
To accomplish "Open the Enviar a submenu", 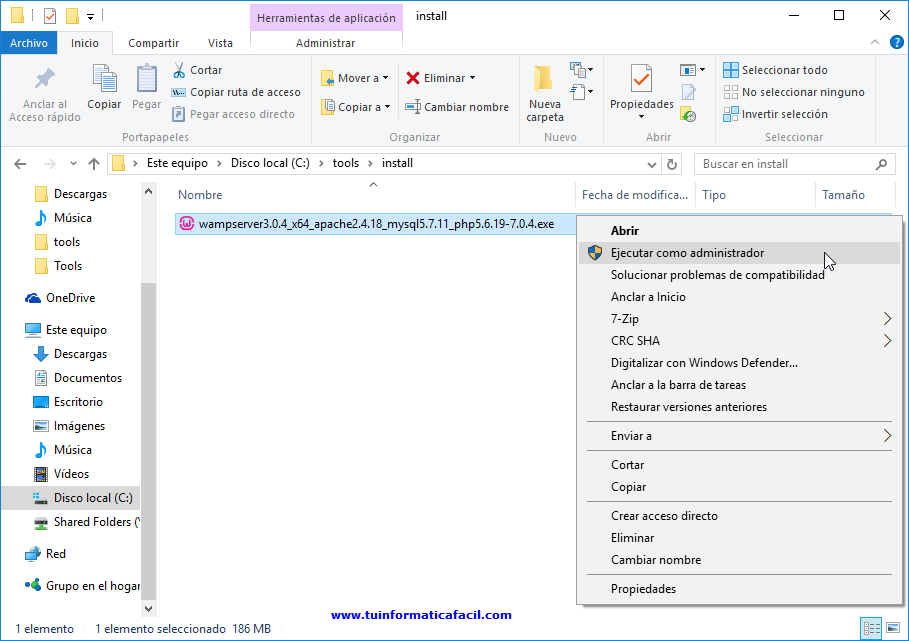I will pos(739,436).
